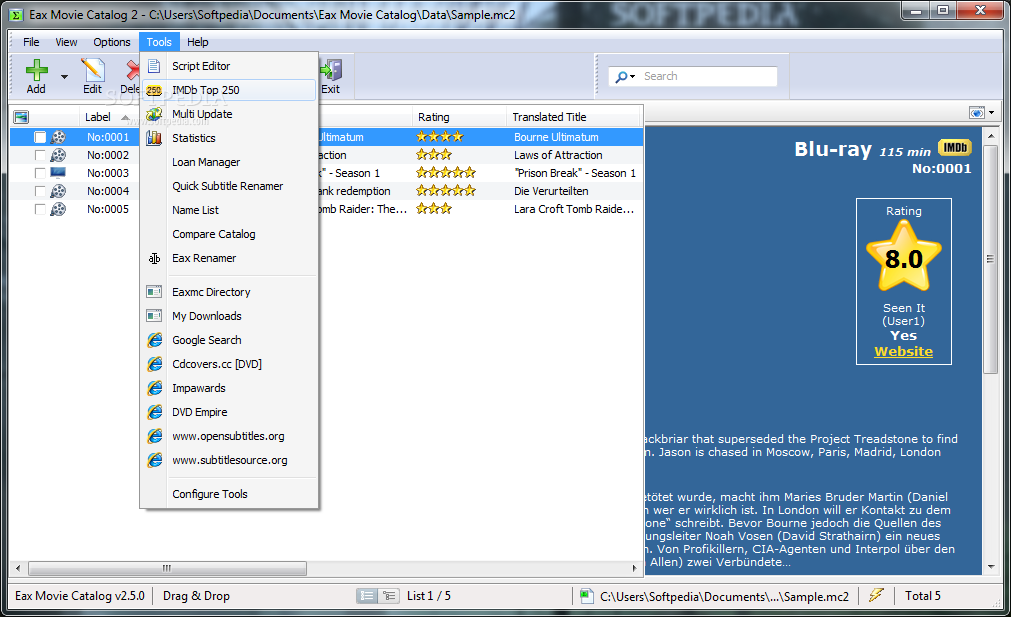Click the picture column header icon

21,117
